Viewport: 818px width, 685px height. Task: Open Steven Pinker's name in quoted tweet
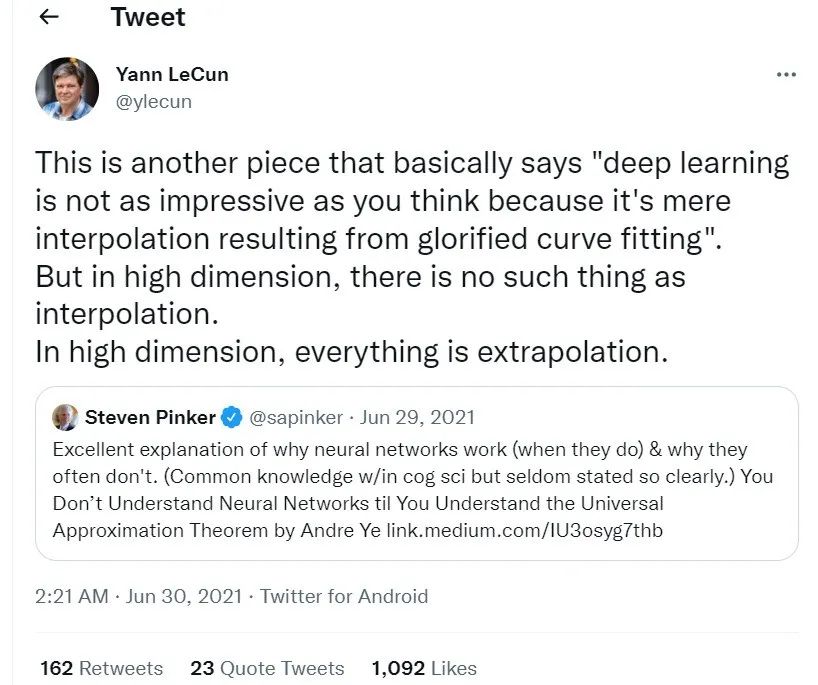tap(150, 416)
